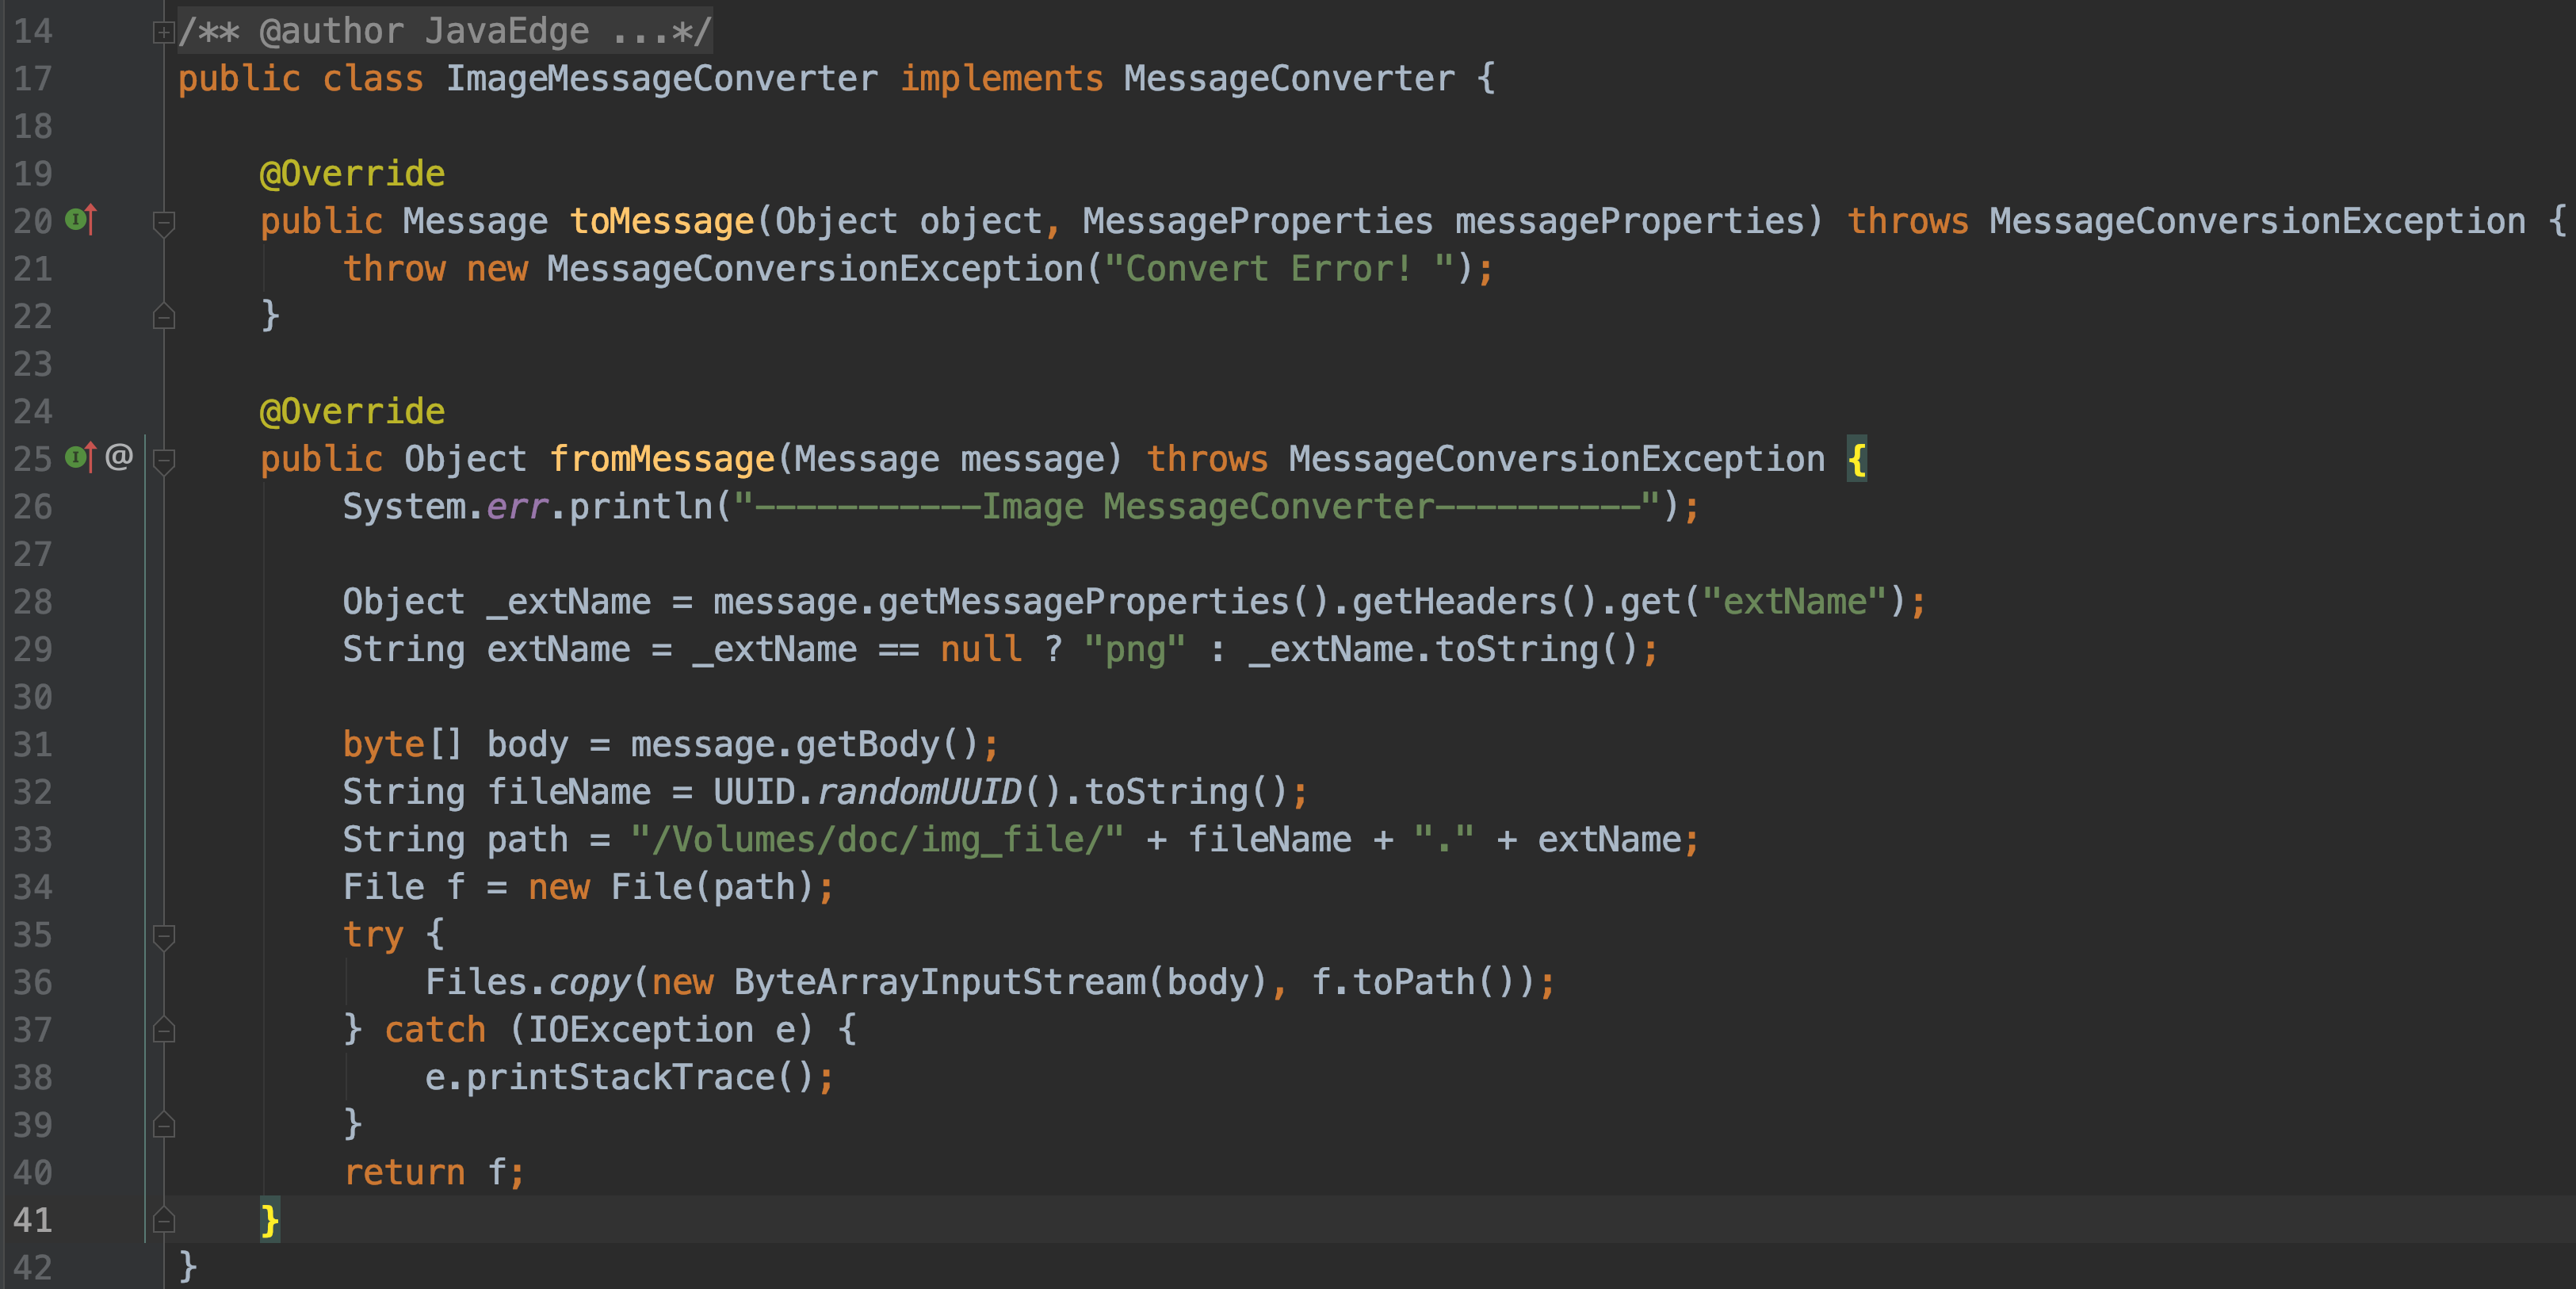Click fold-end marker on line 39
The width and height of the screenshot is (2576, 1289).
[x=164, y=1125]
